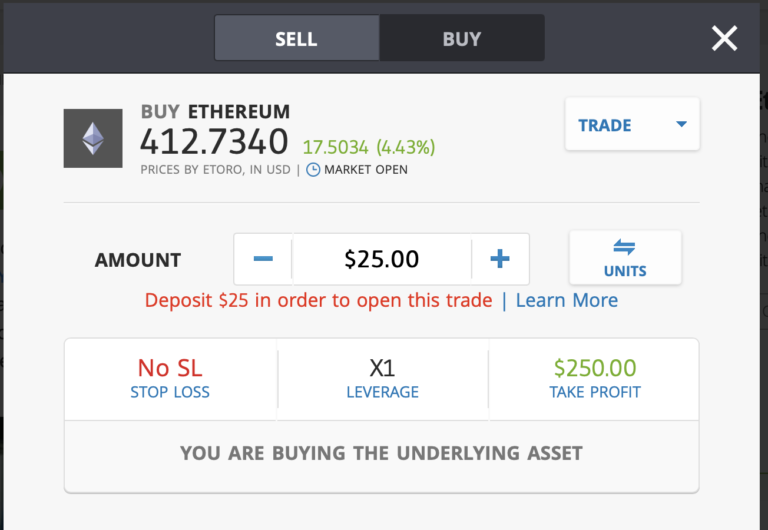Click the green 17.5034 (4.43%) change
This screenshot has height=530, width=768.
(x=369, y=147)
